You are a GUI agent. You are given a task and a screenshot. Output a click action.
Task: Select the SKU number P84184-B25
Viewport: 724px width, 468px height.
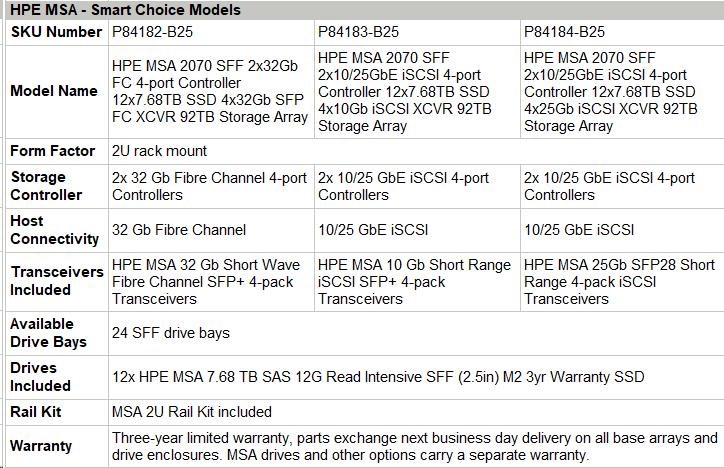click(565, 32)
